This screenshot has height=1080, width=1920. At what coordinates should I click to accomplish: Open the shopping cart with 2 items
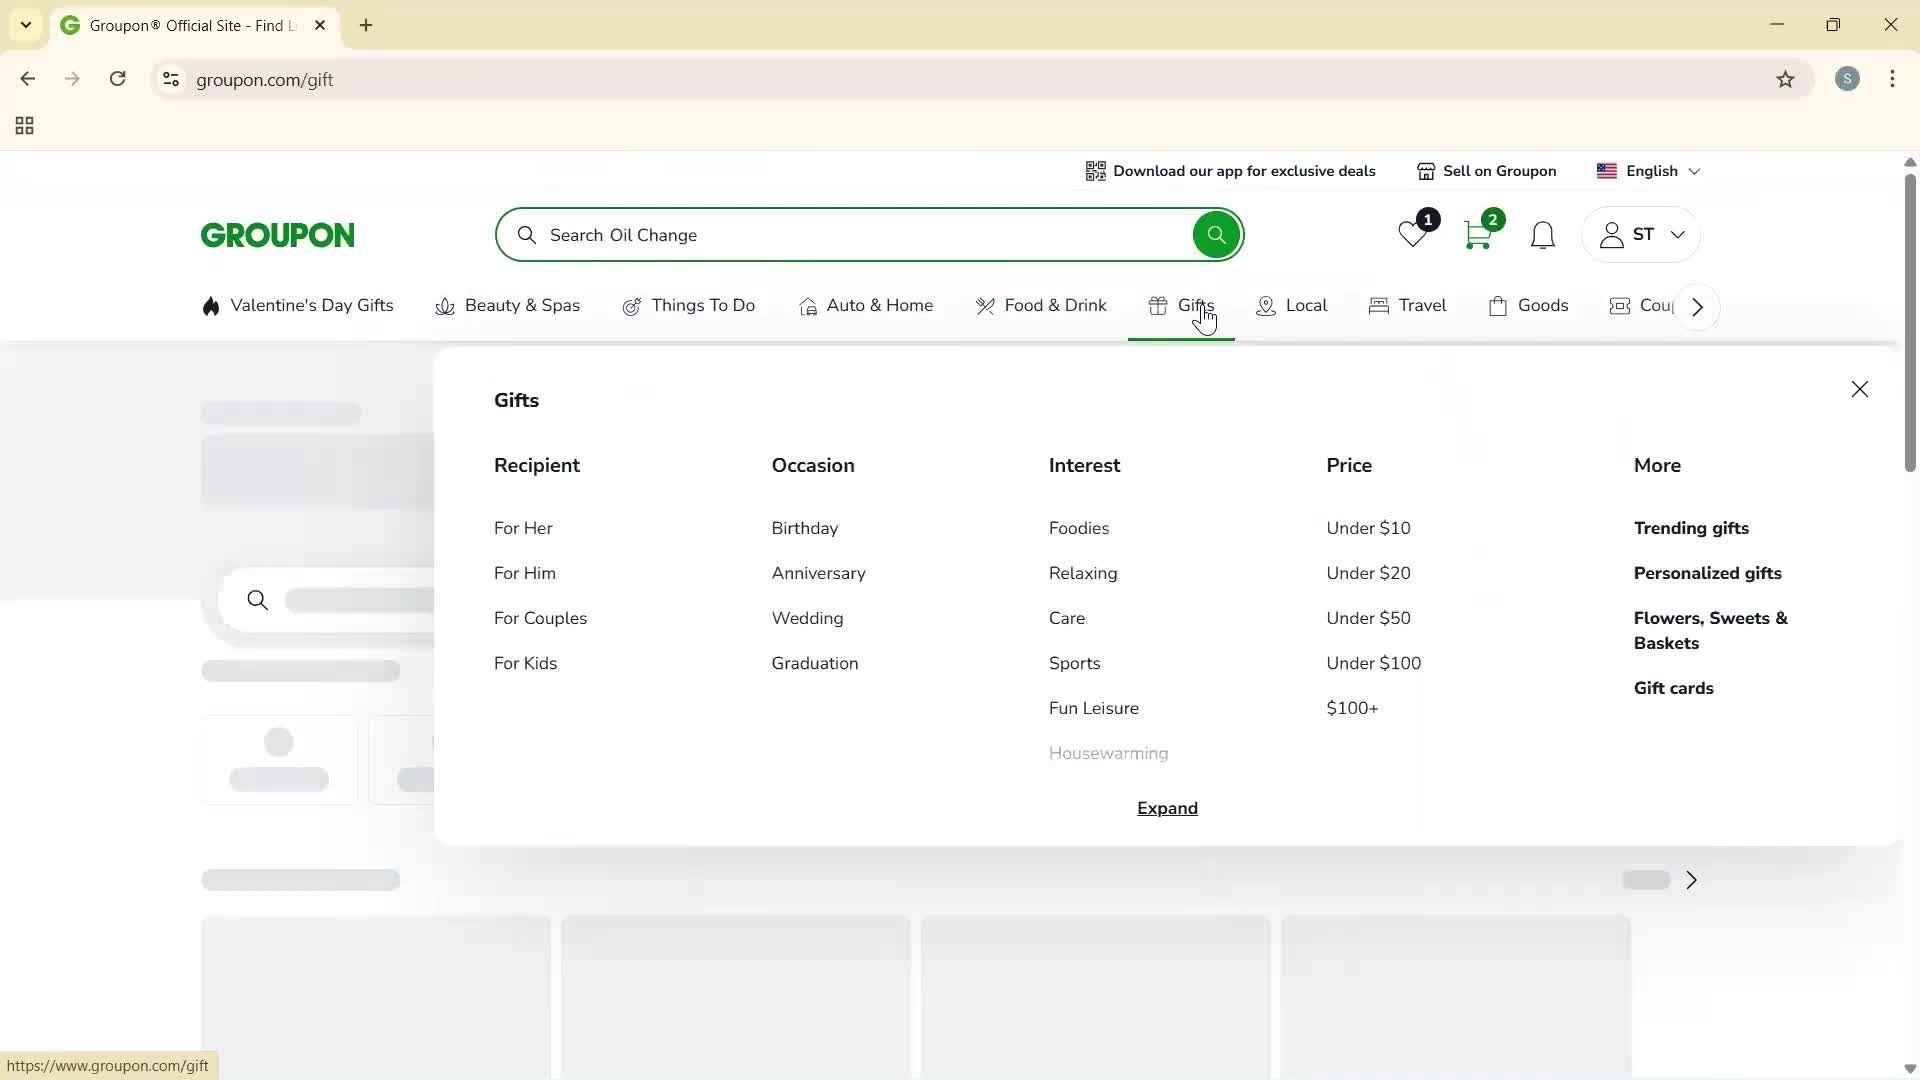click(x=1479, y=234)
